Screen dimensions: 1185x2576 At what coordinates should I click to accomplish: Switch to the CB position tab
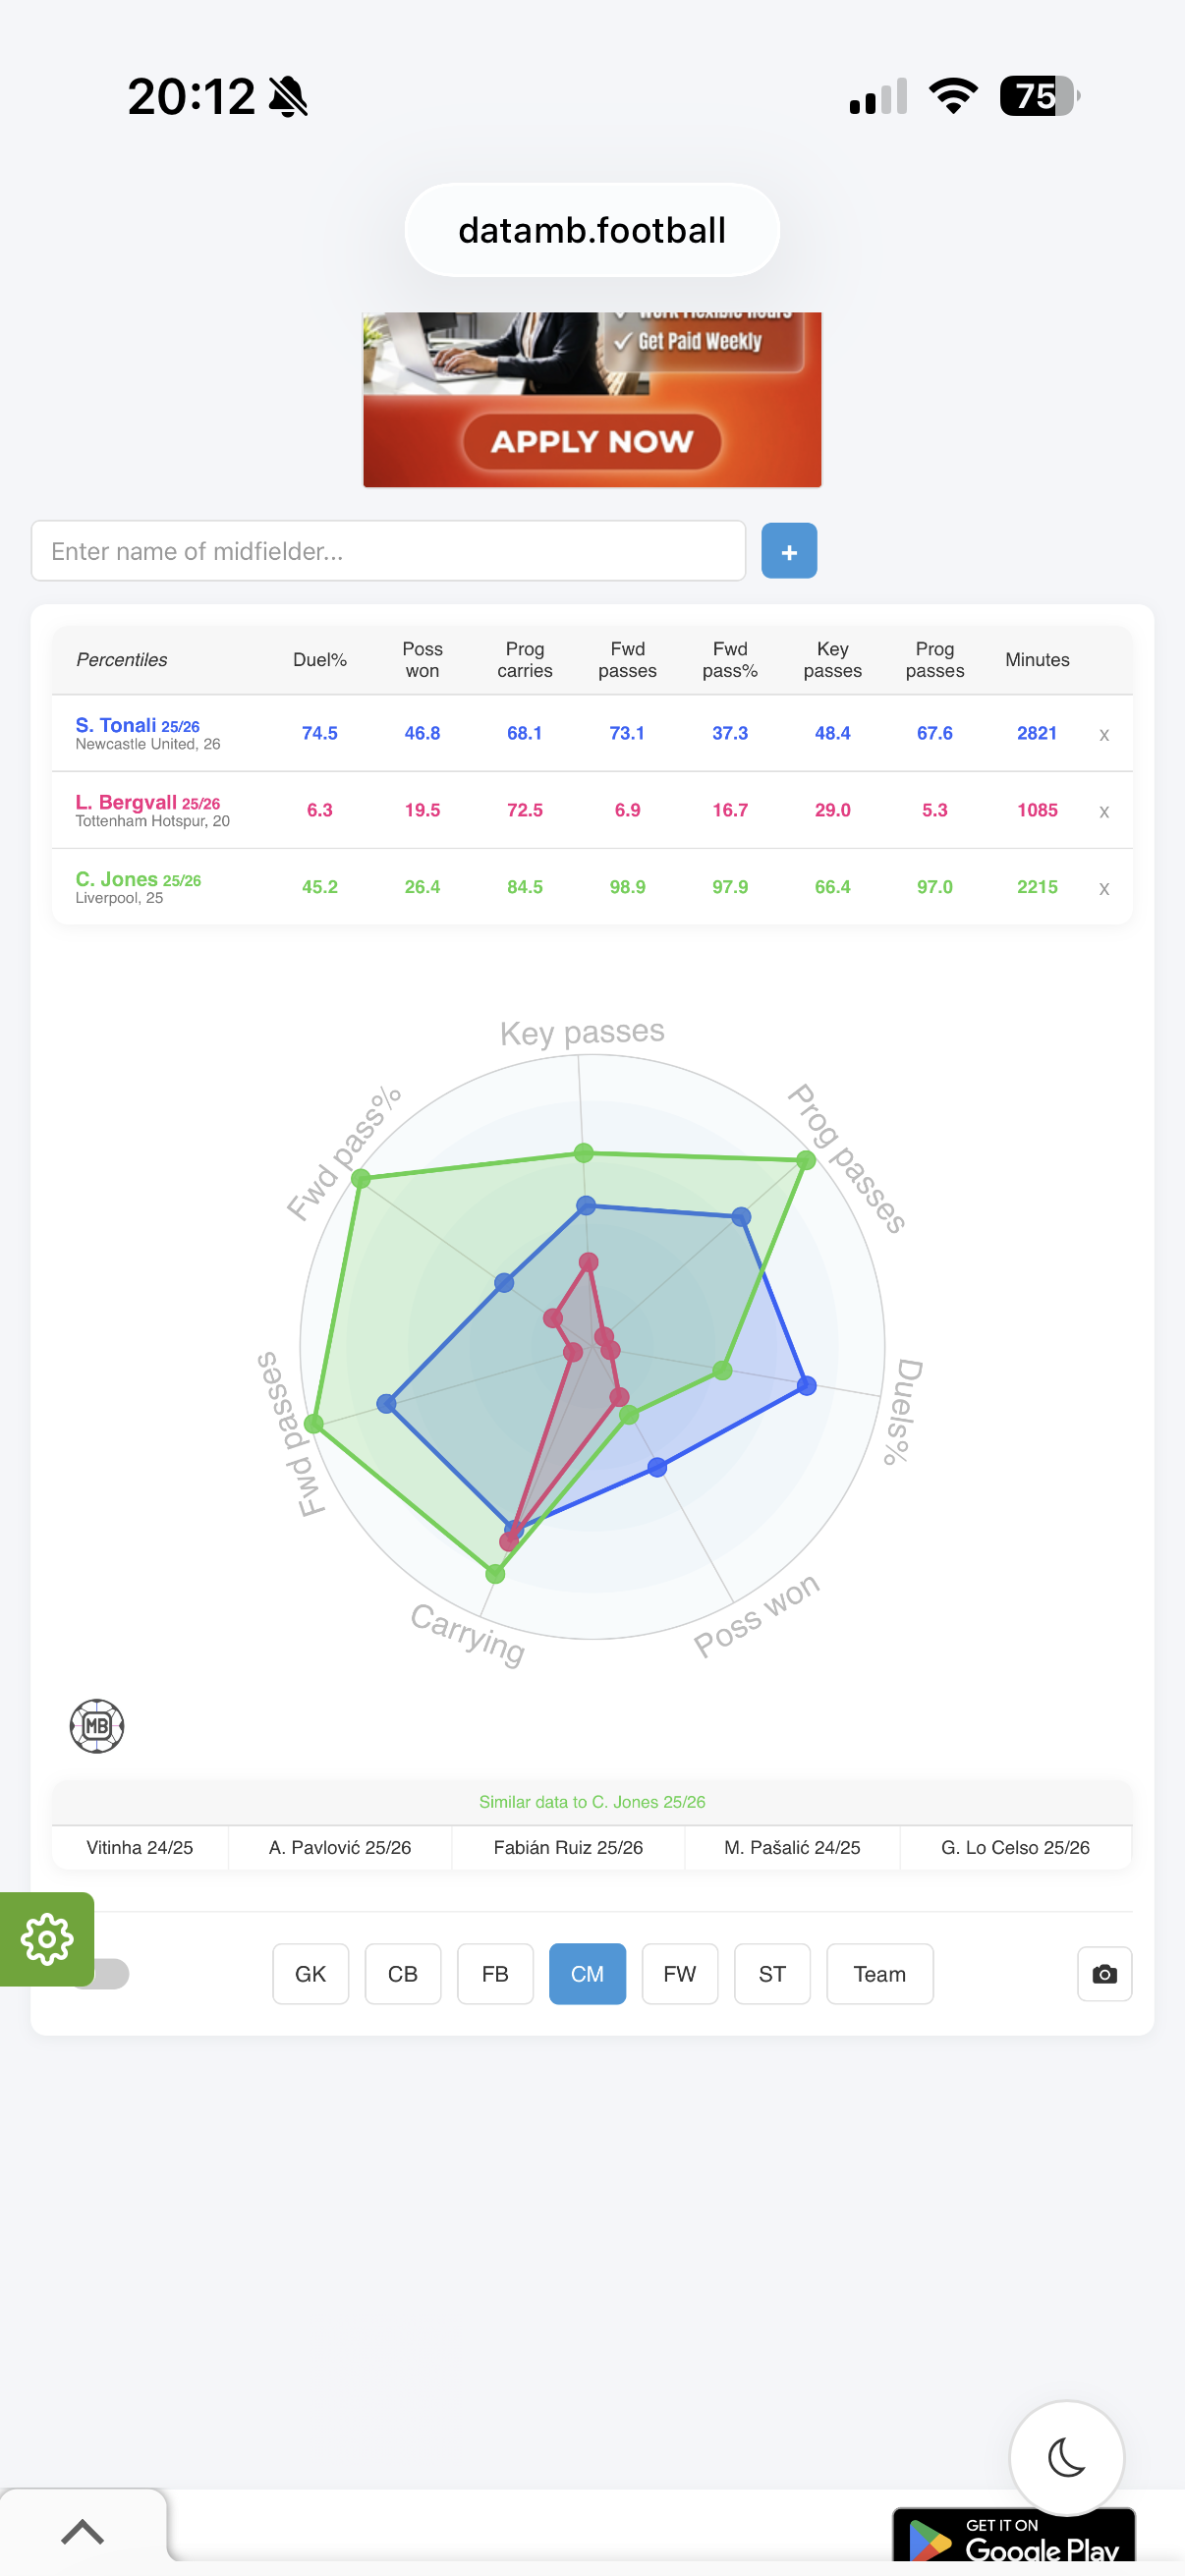(403, 1973)
